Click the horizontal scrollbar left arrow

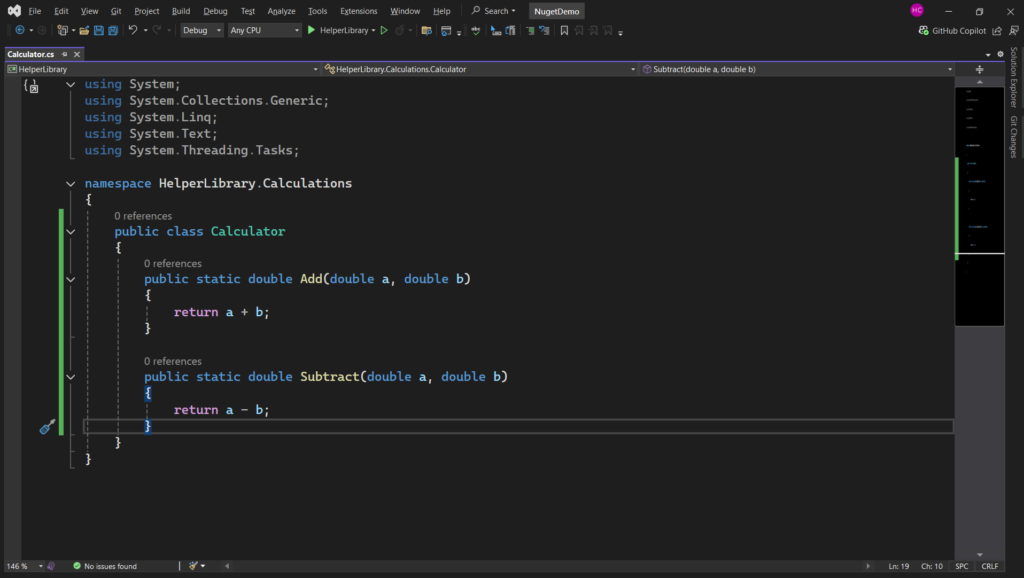point(227,566)
